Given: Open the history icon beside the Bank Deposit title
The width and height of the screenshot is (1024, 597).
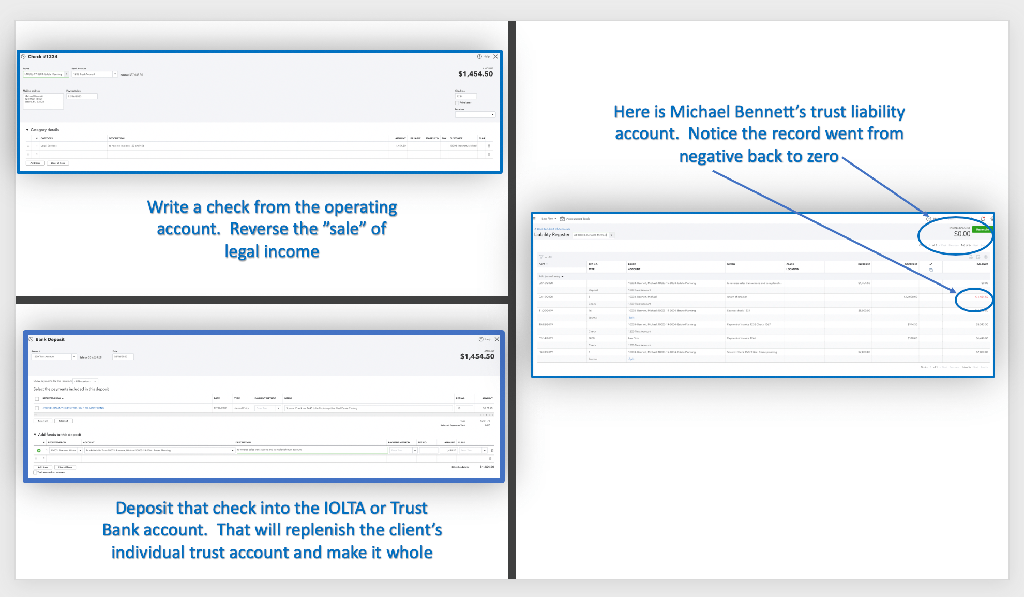Looking at the screenshot, I should click(31, 339).
